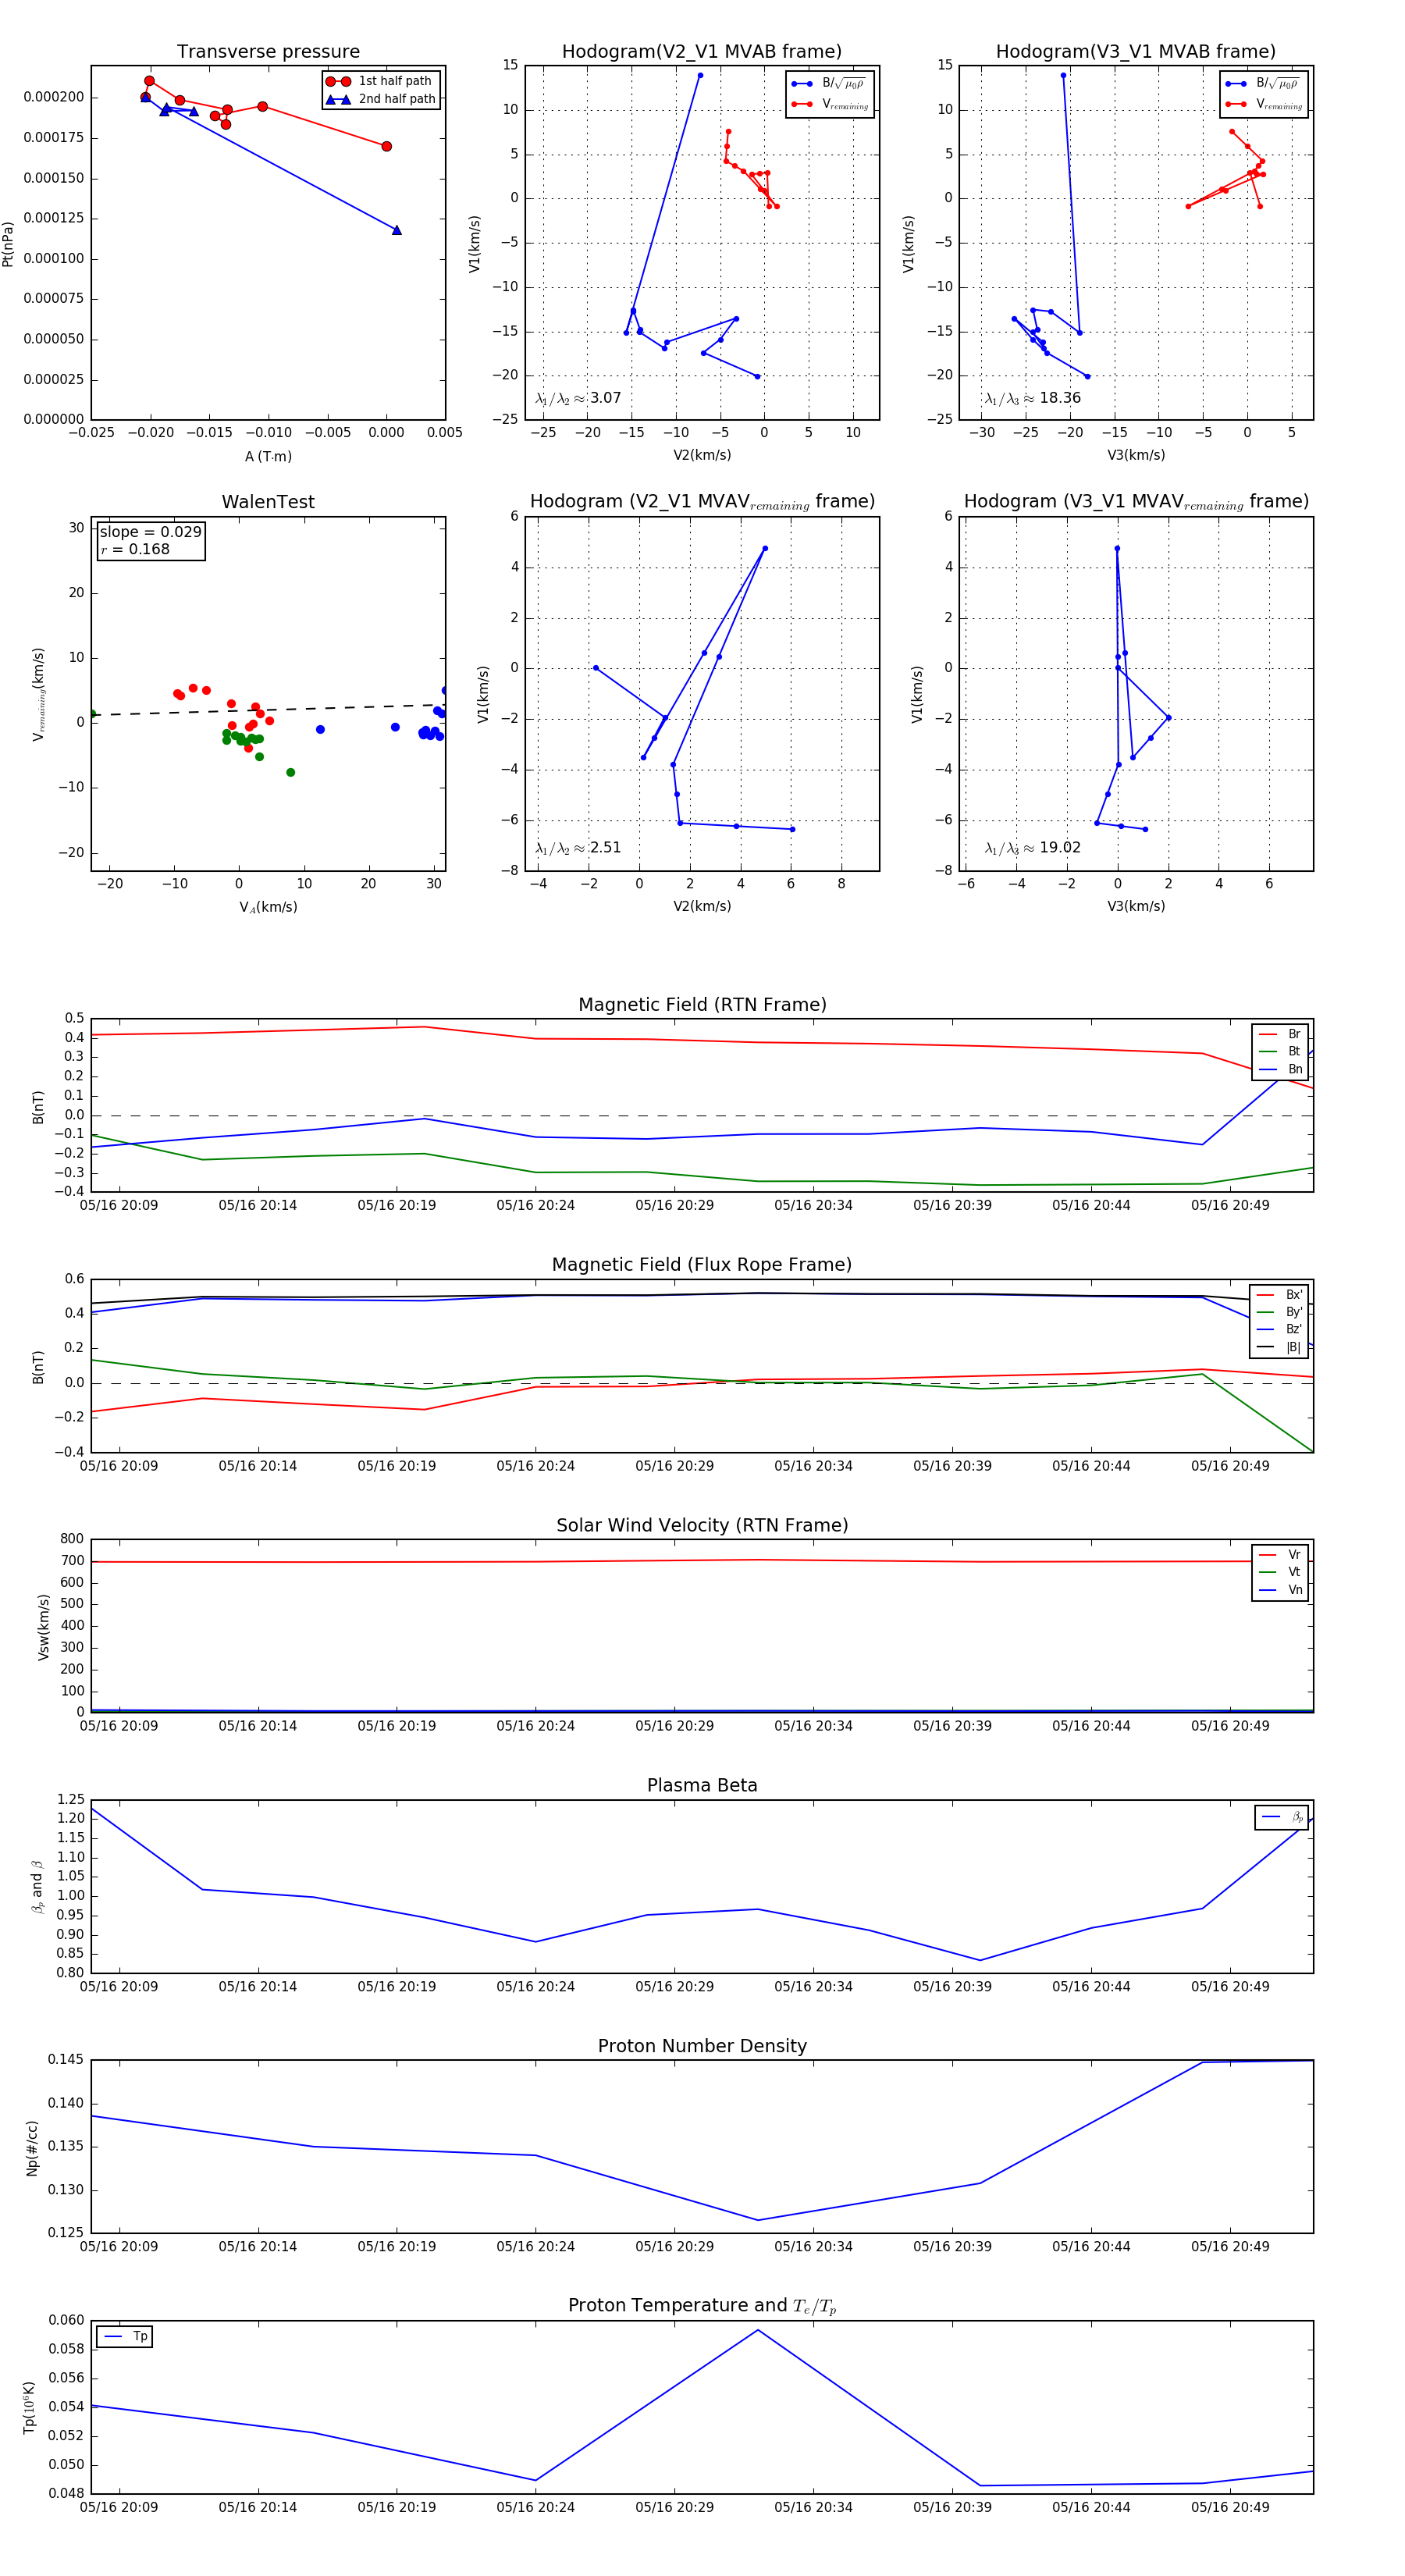
Task: Click the "r = 0.168" annotation
Action: click(135, 549)
